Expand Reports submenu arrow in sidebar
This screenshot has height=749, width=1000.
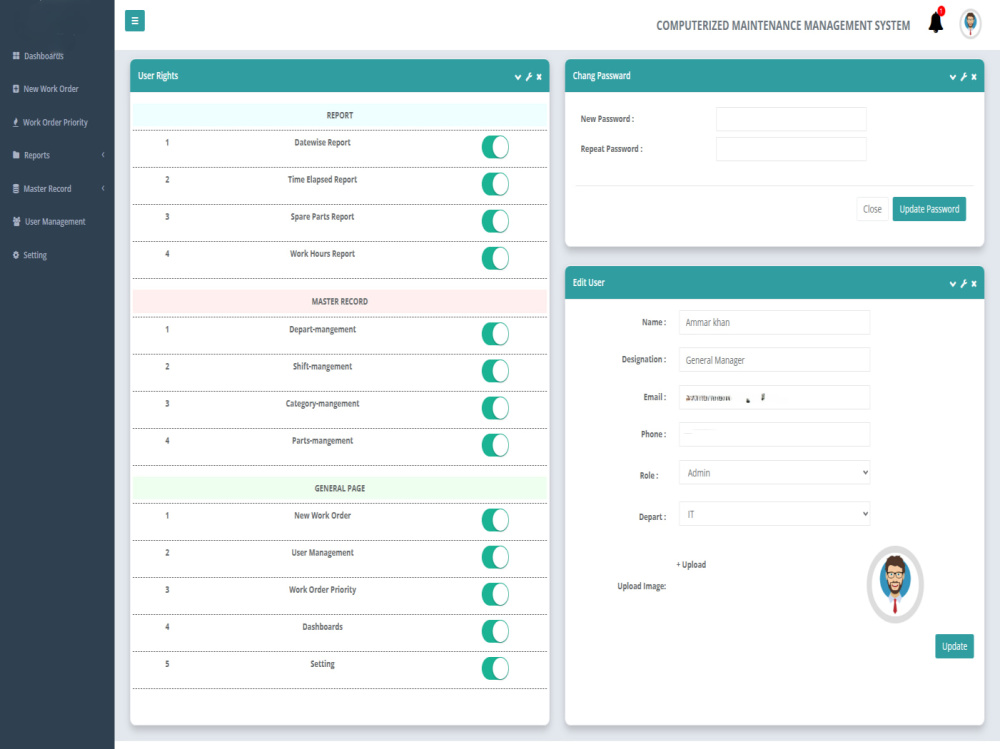[x=103, y=155]
